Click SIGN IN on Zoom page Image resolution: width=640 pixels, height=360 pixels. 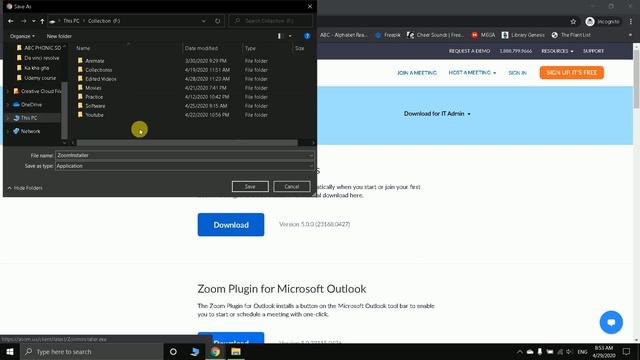[x=517, y=73]
